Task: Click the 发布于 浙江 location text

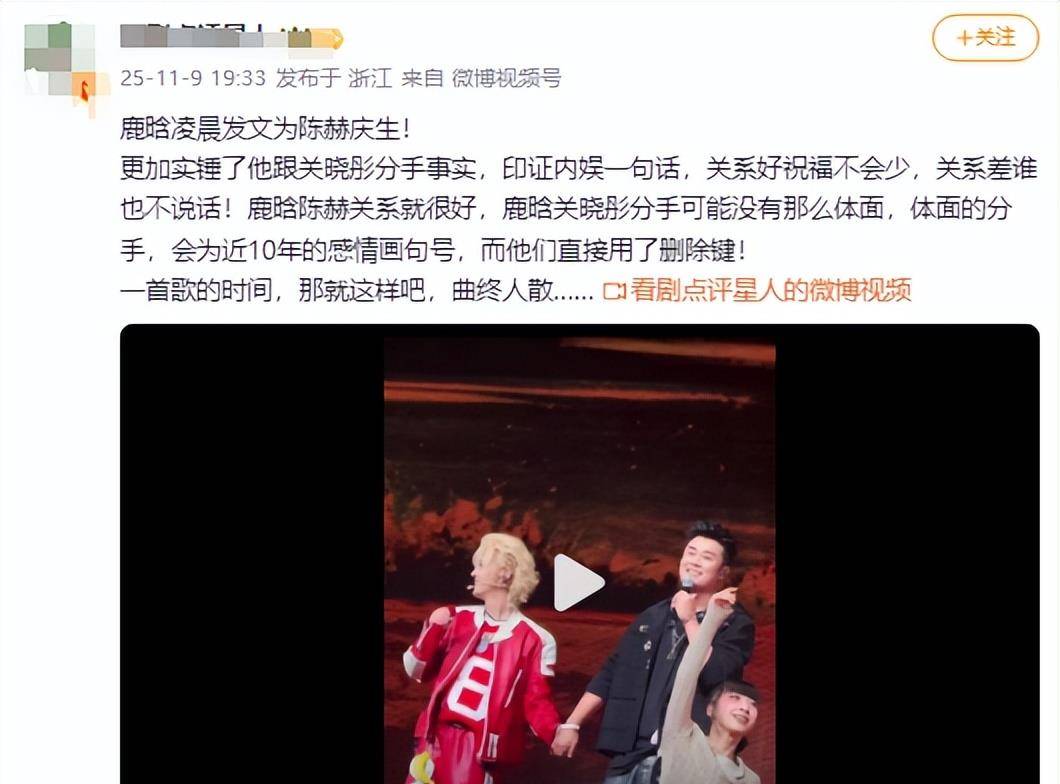Action: (333, 78)
